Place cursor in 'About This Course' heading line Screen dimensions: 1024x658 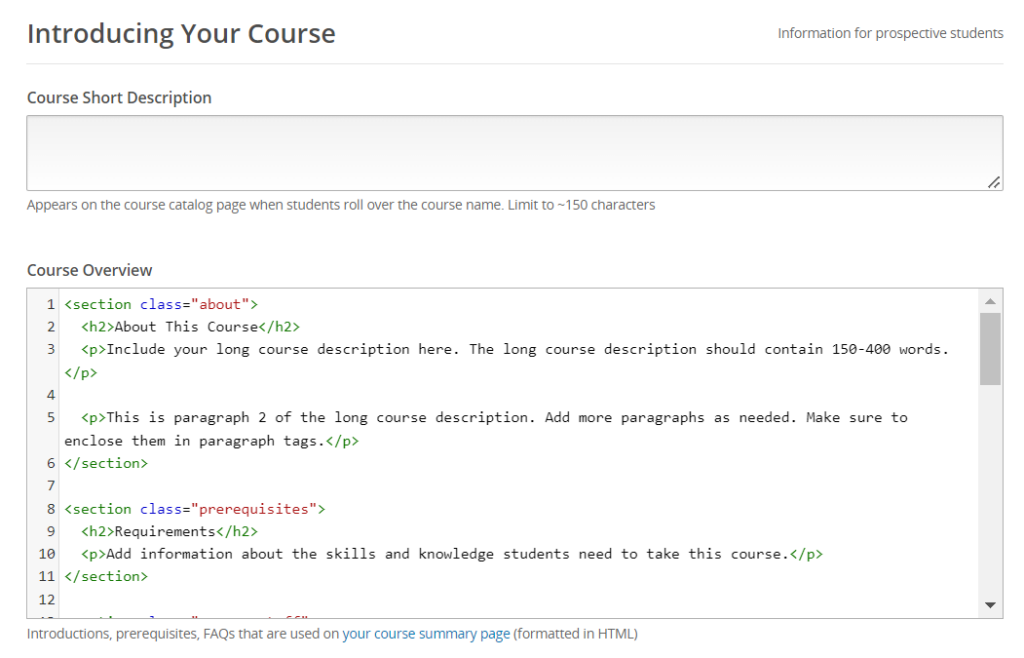[190, 327]
